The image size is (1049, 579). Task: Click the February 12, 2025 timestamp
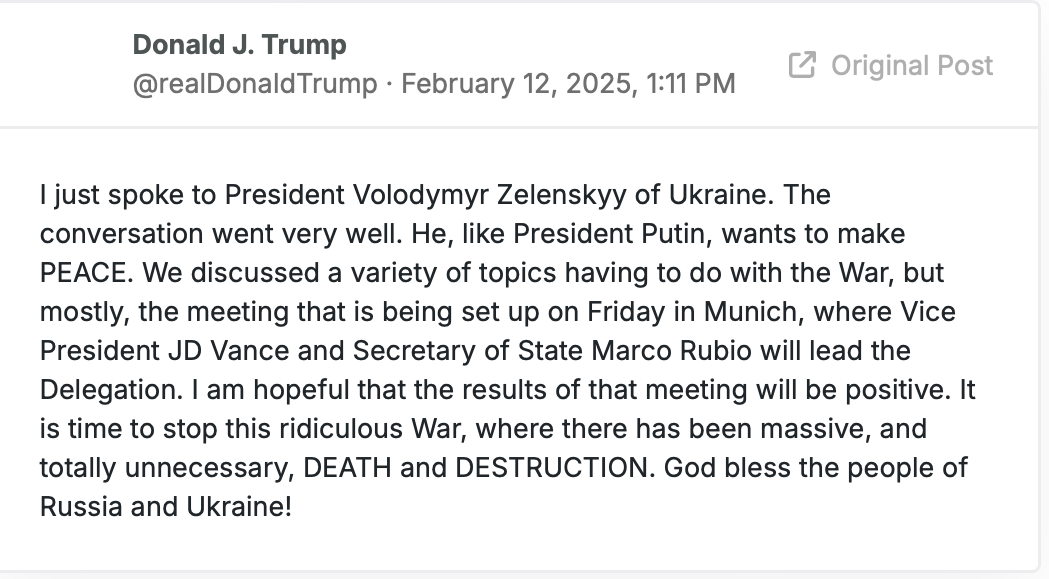point(518,84)
